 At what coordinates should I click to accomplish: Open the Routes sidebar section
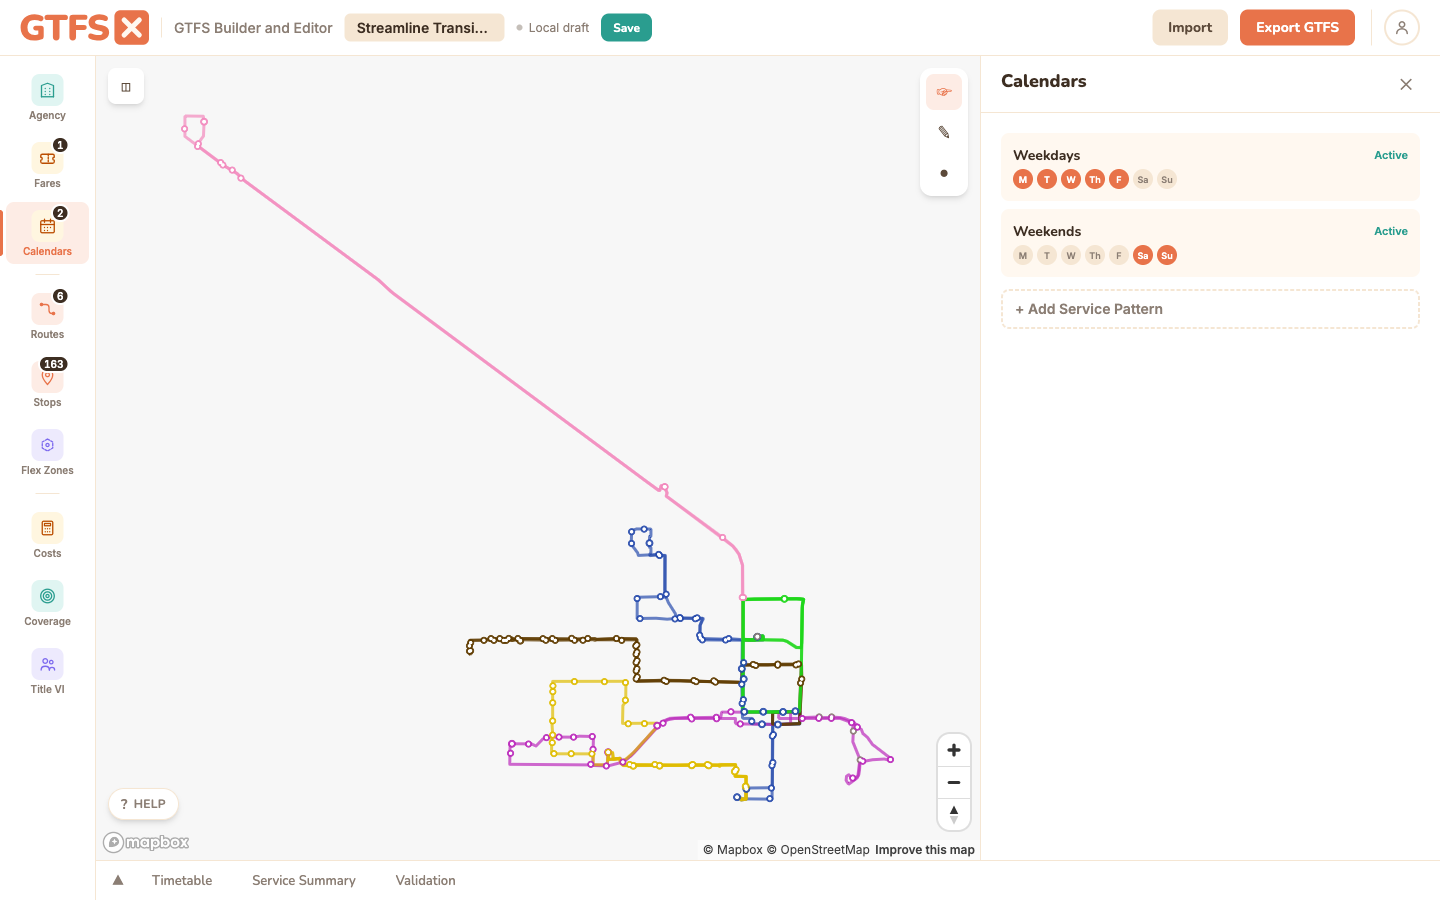point(47,317)
